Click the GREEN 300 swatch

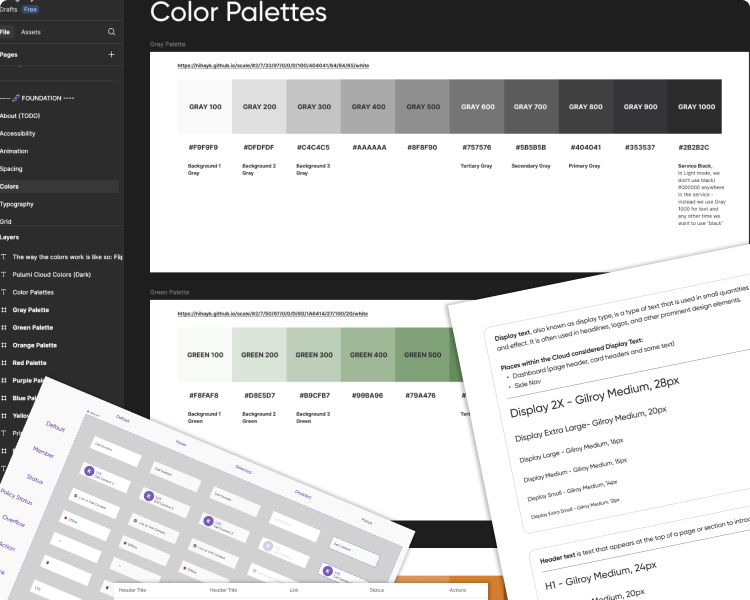[x=314, y=355]
